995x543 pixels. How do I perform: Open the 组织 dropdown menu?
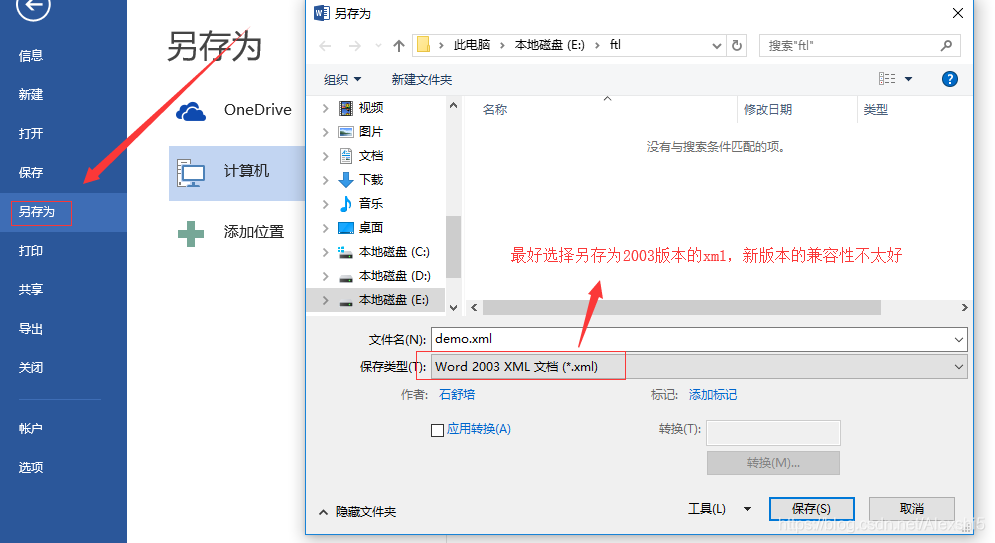(x=343, y=79)
